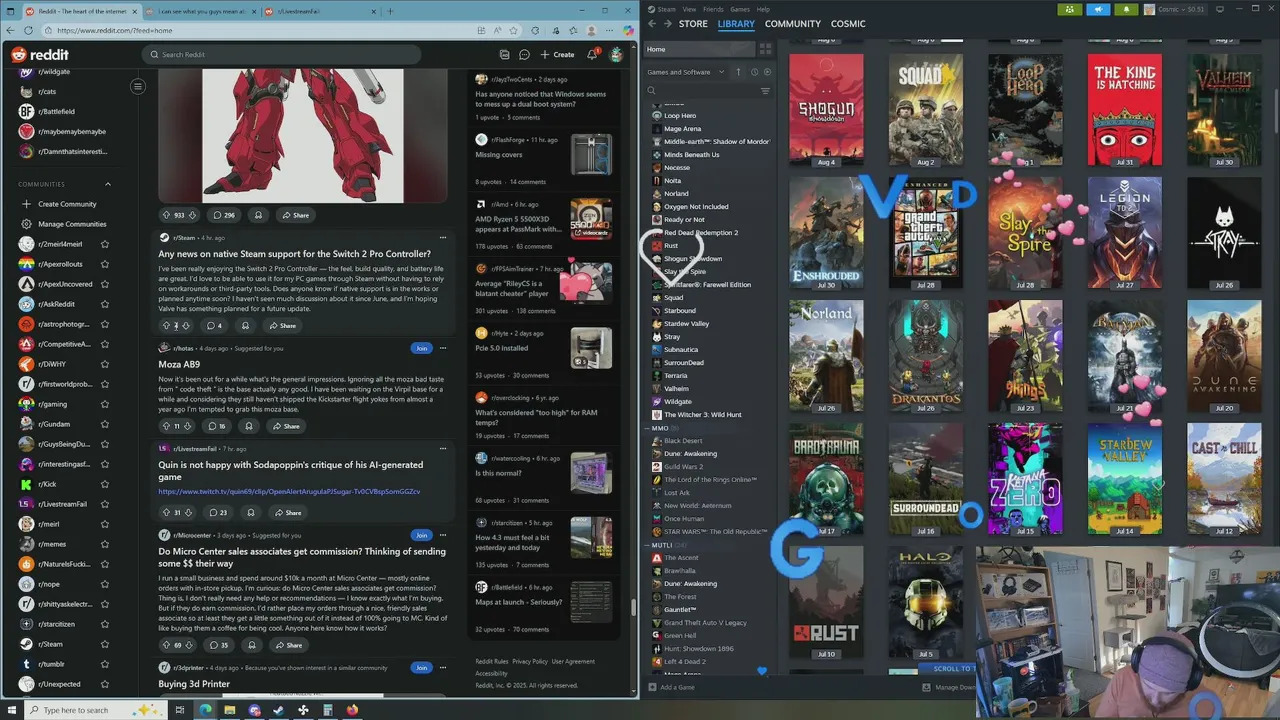Collapse the Communities section in Reddit
The image size is (1280, 720).
click(x=108, y=184)
